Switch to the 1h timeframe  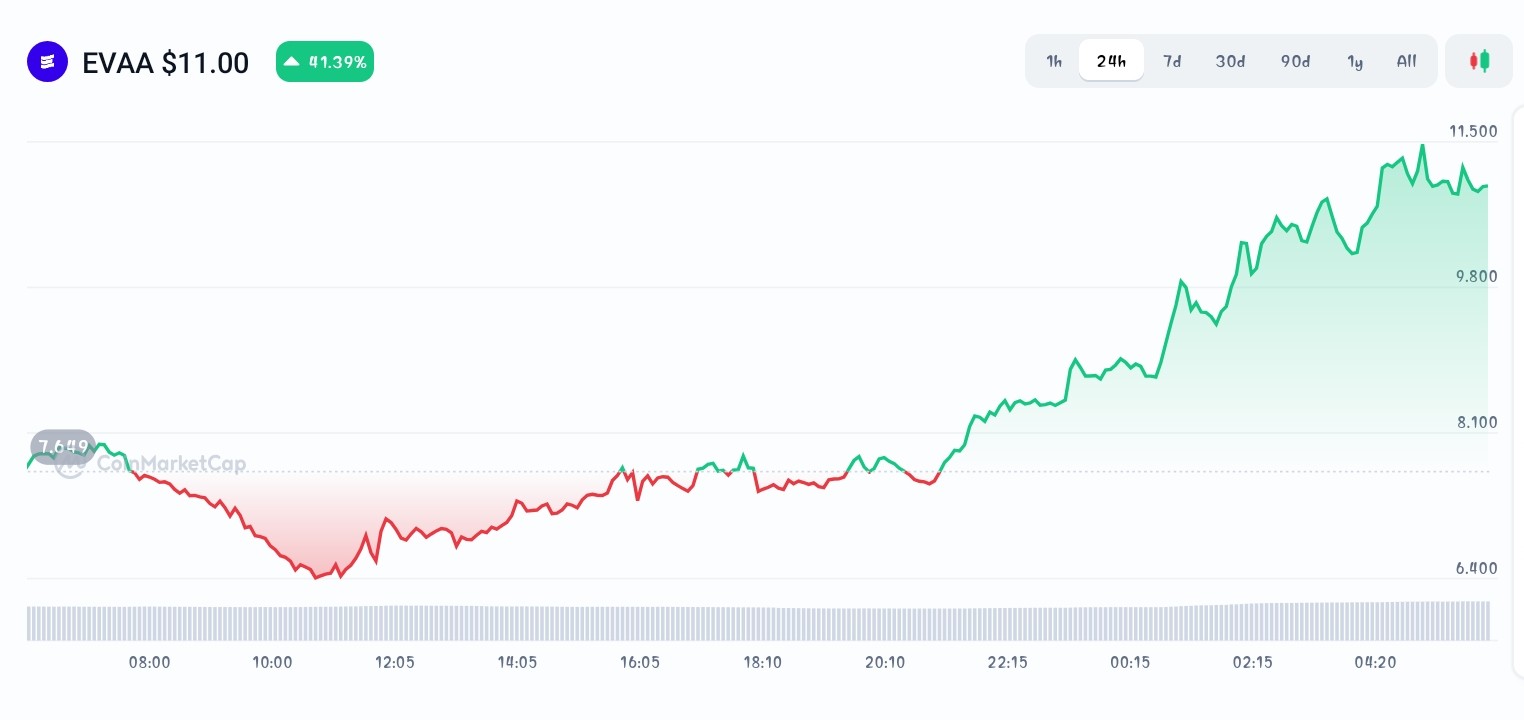coord(1054,61)
